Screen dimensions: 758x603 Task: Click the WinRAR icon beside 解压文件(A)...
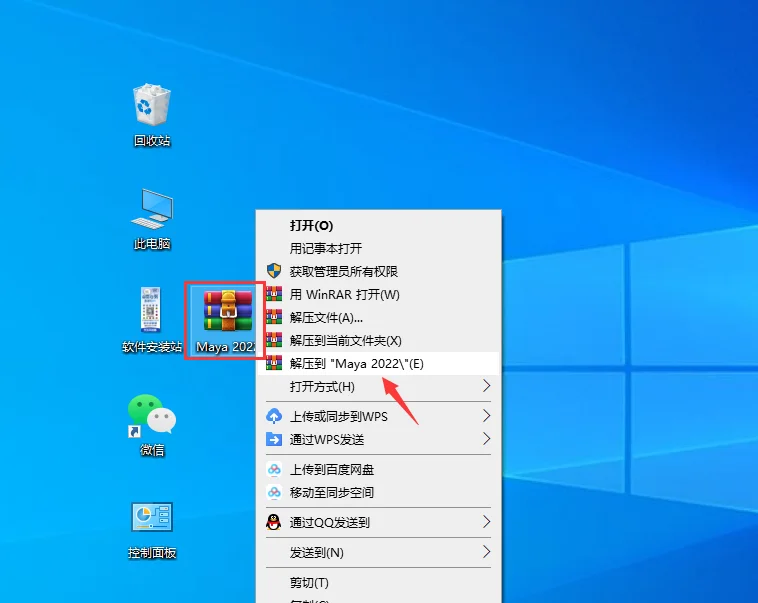pyautogui.click(x=274, y=317)
